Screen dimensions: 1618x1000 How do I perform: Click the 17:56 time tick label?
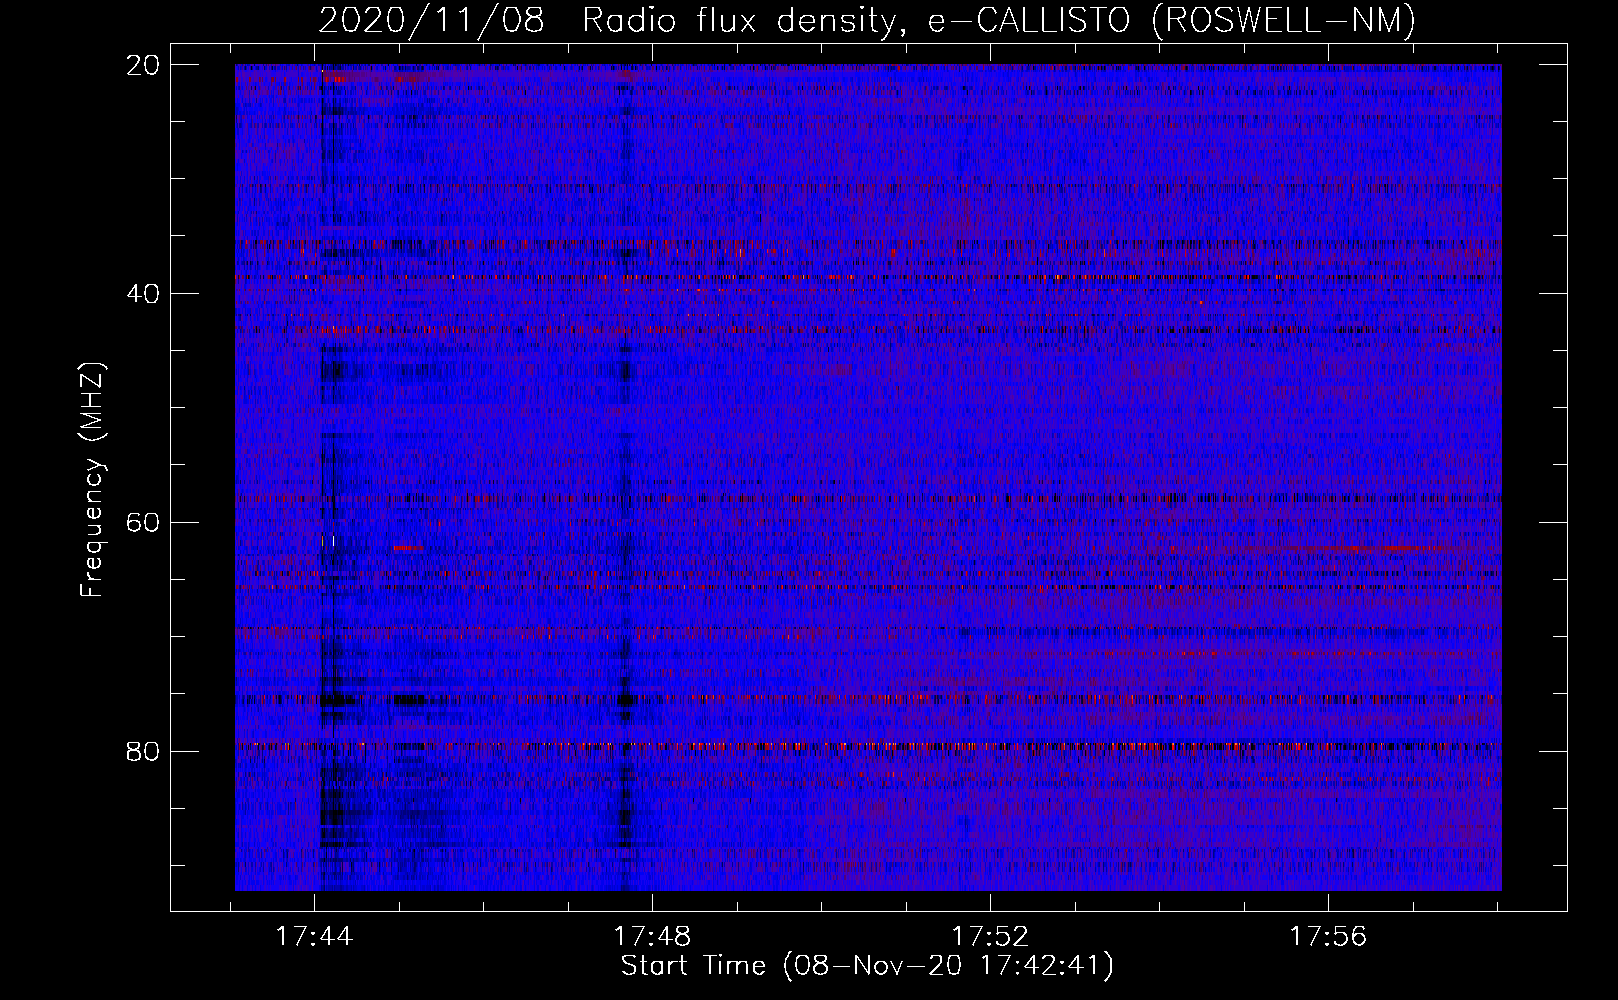[1328, 937]
